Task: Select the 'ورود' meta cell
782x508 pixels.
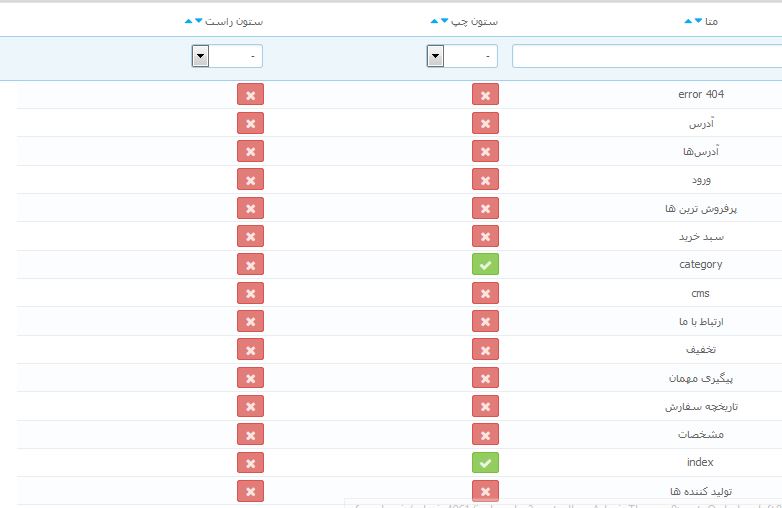Action: [701, 180]
